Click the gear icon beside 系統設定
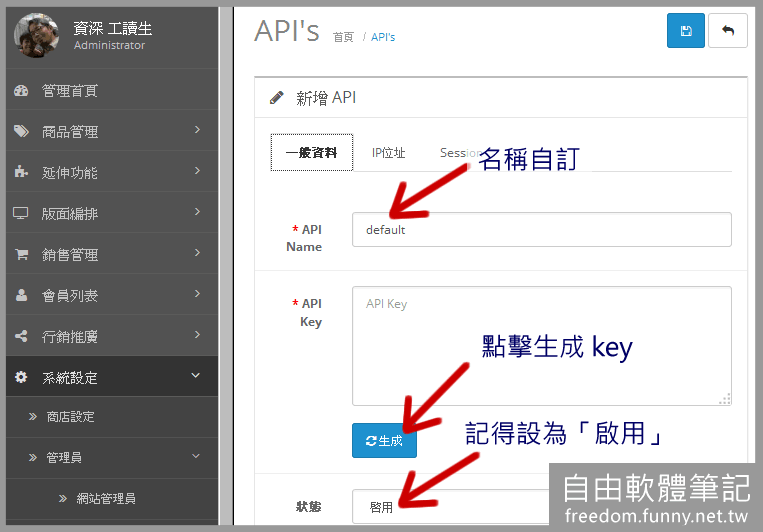This screenshot has width=763, height=532. click(x=21, y=377)
